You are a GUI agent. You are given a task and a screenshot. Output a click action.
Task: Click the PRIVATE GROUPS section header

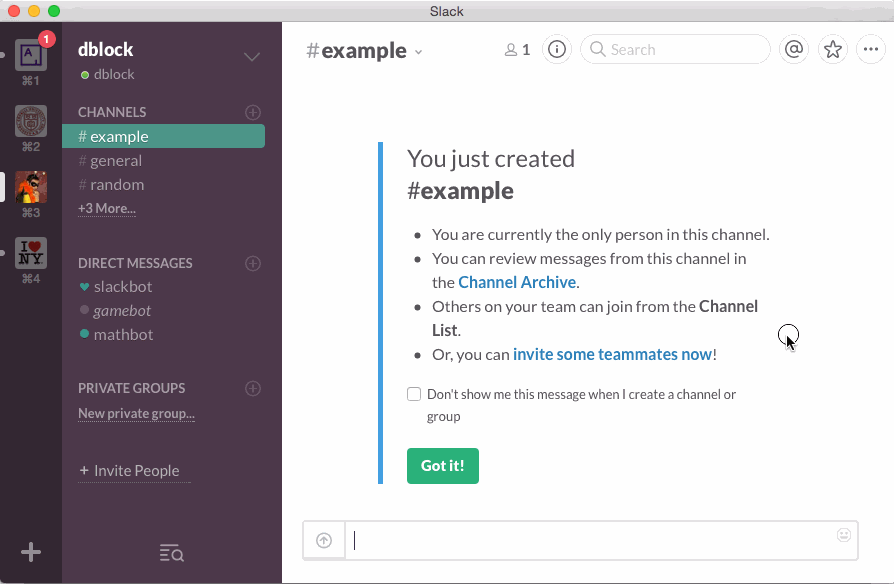tap(132, 388)
